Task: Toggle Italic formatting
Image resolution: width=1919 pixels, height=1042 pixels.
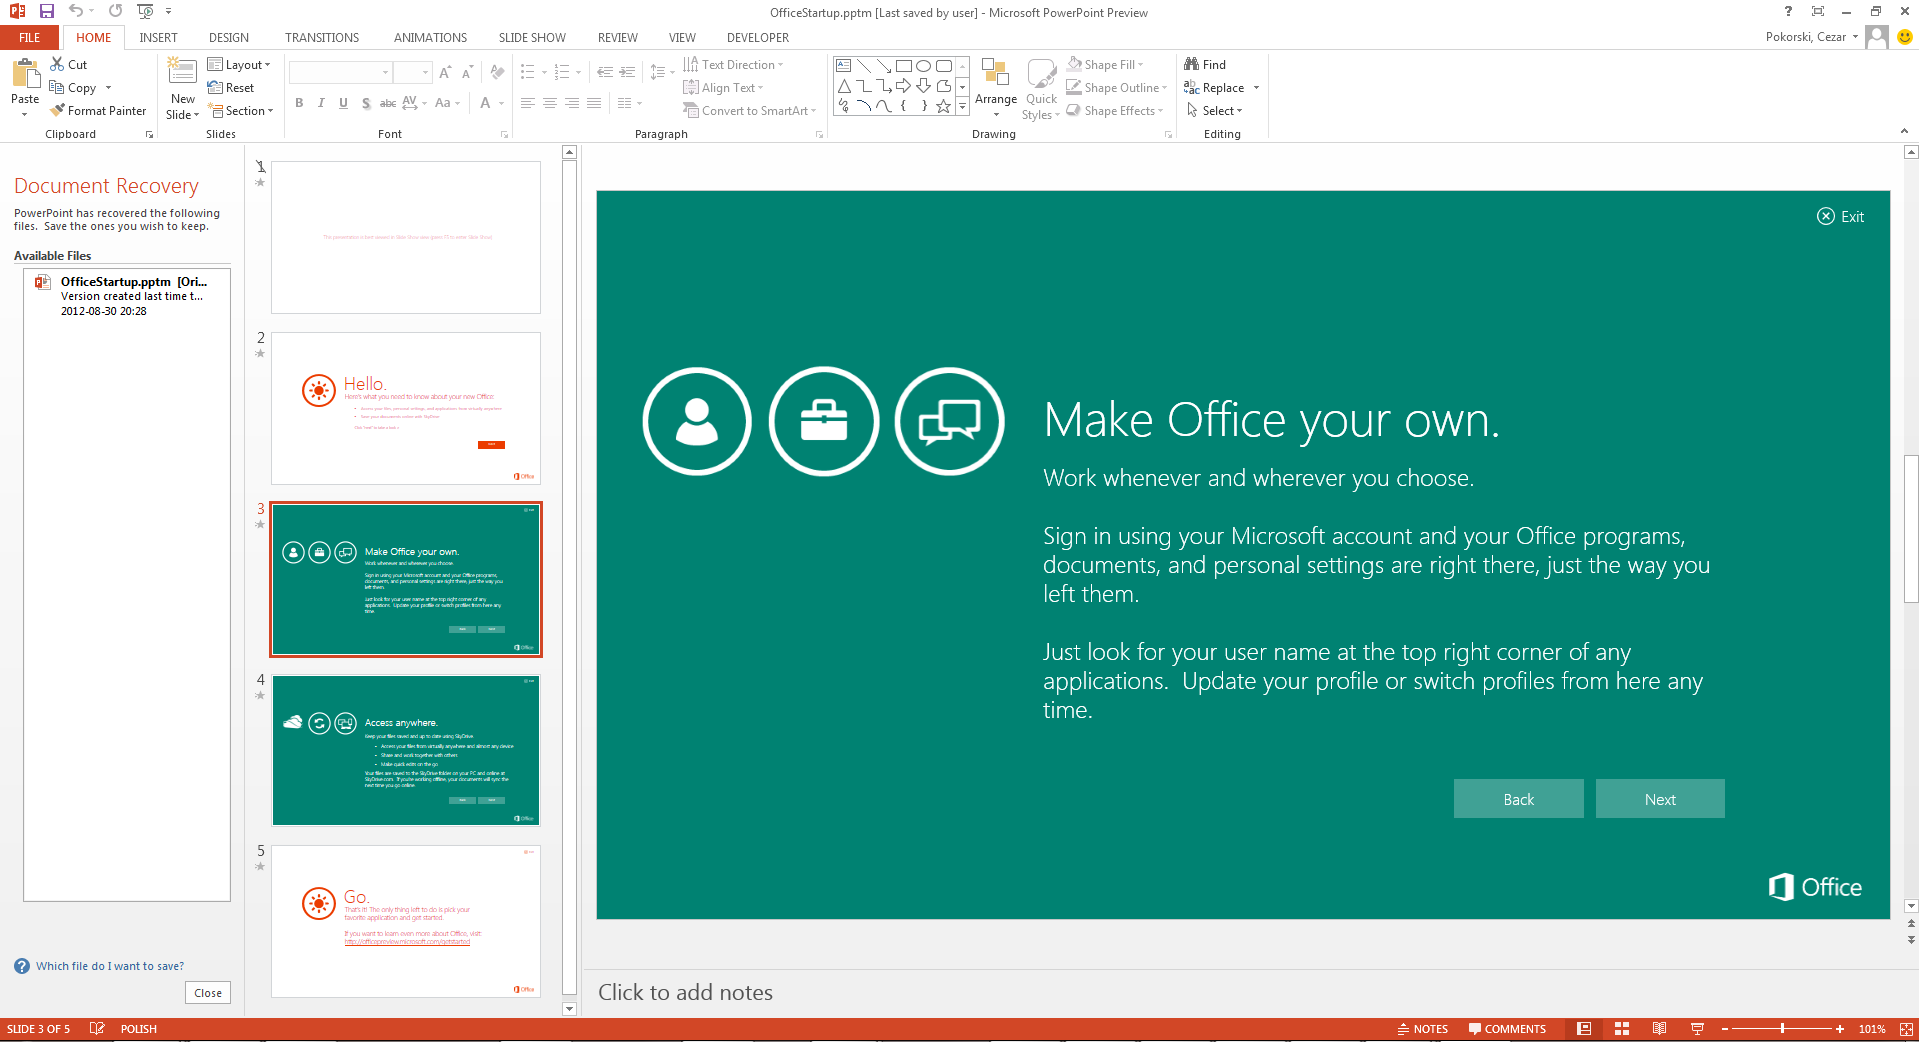Action: point(321,103)
